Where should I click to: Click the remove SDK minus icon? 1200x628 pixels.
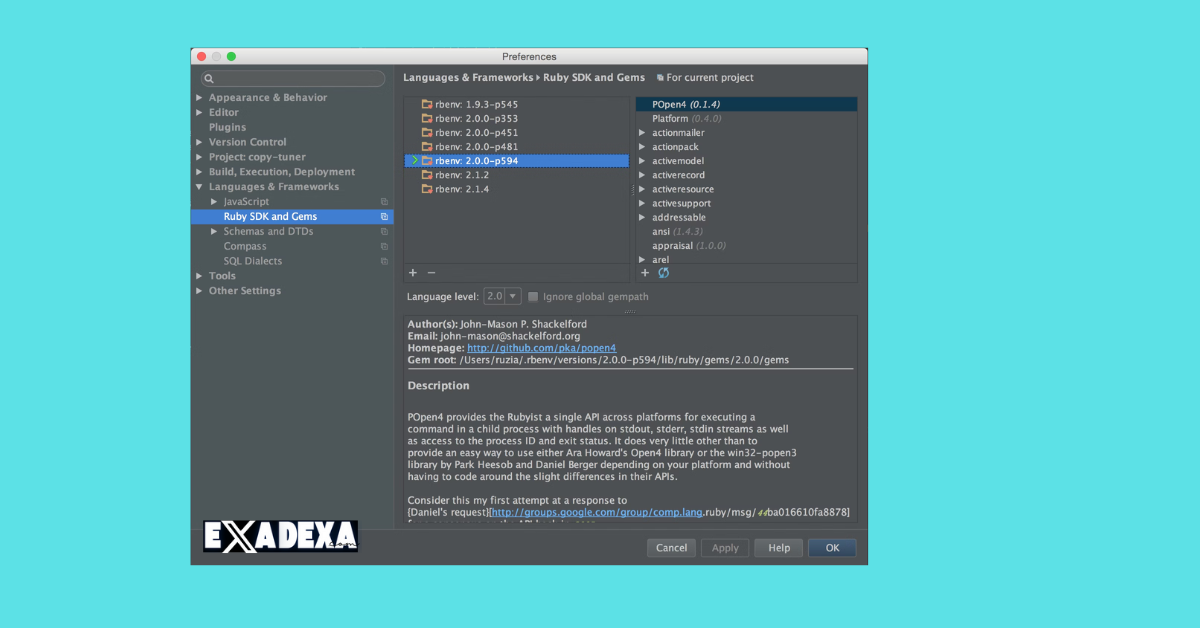(432, 273)
